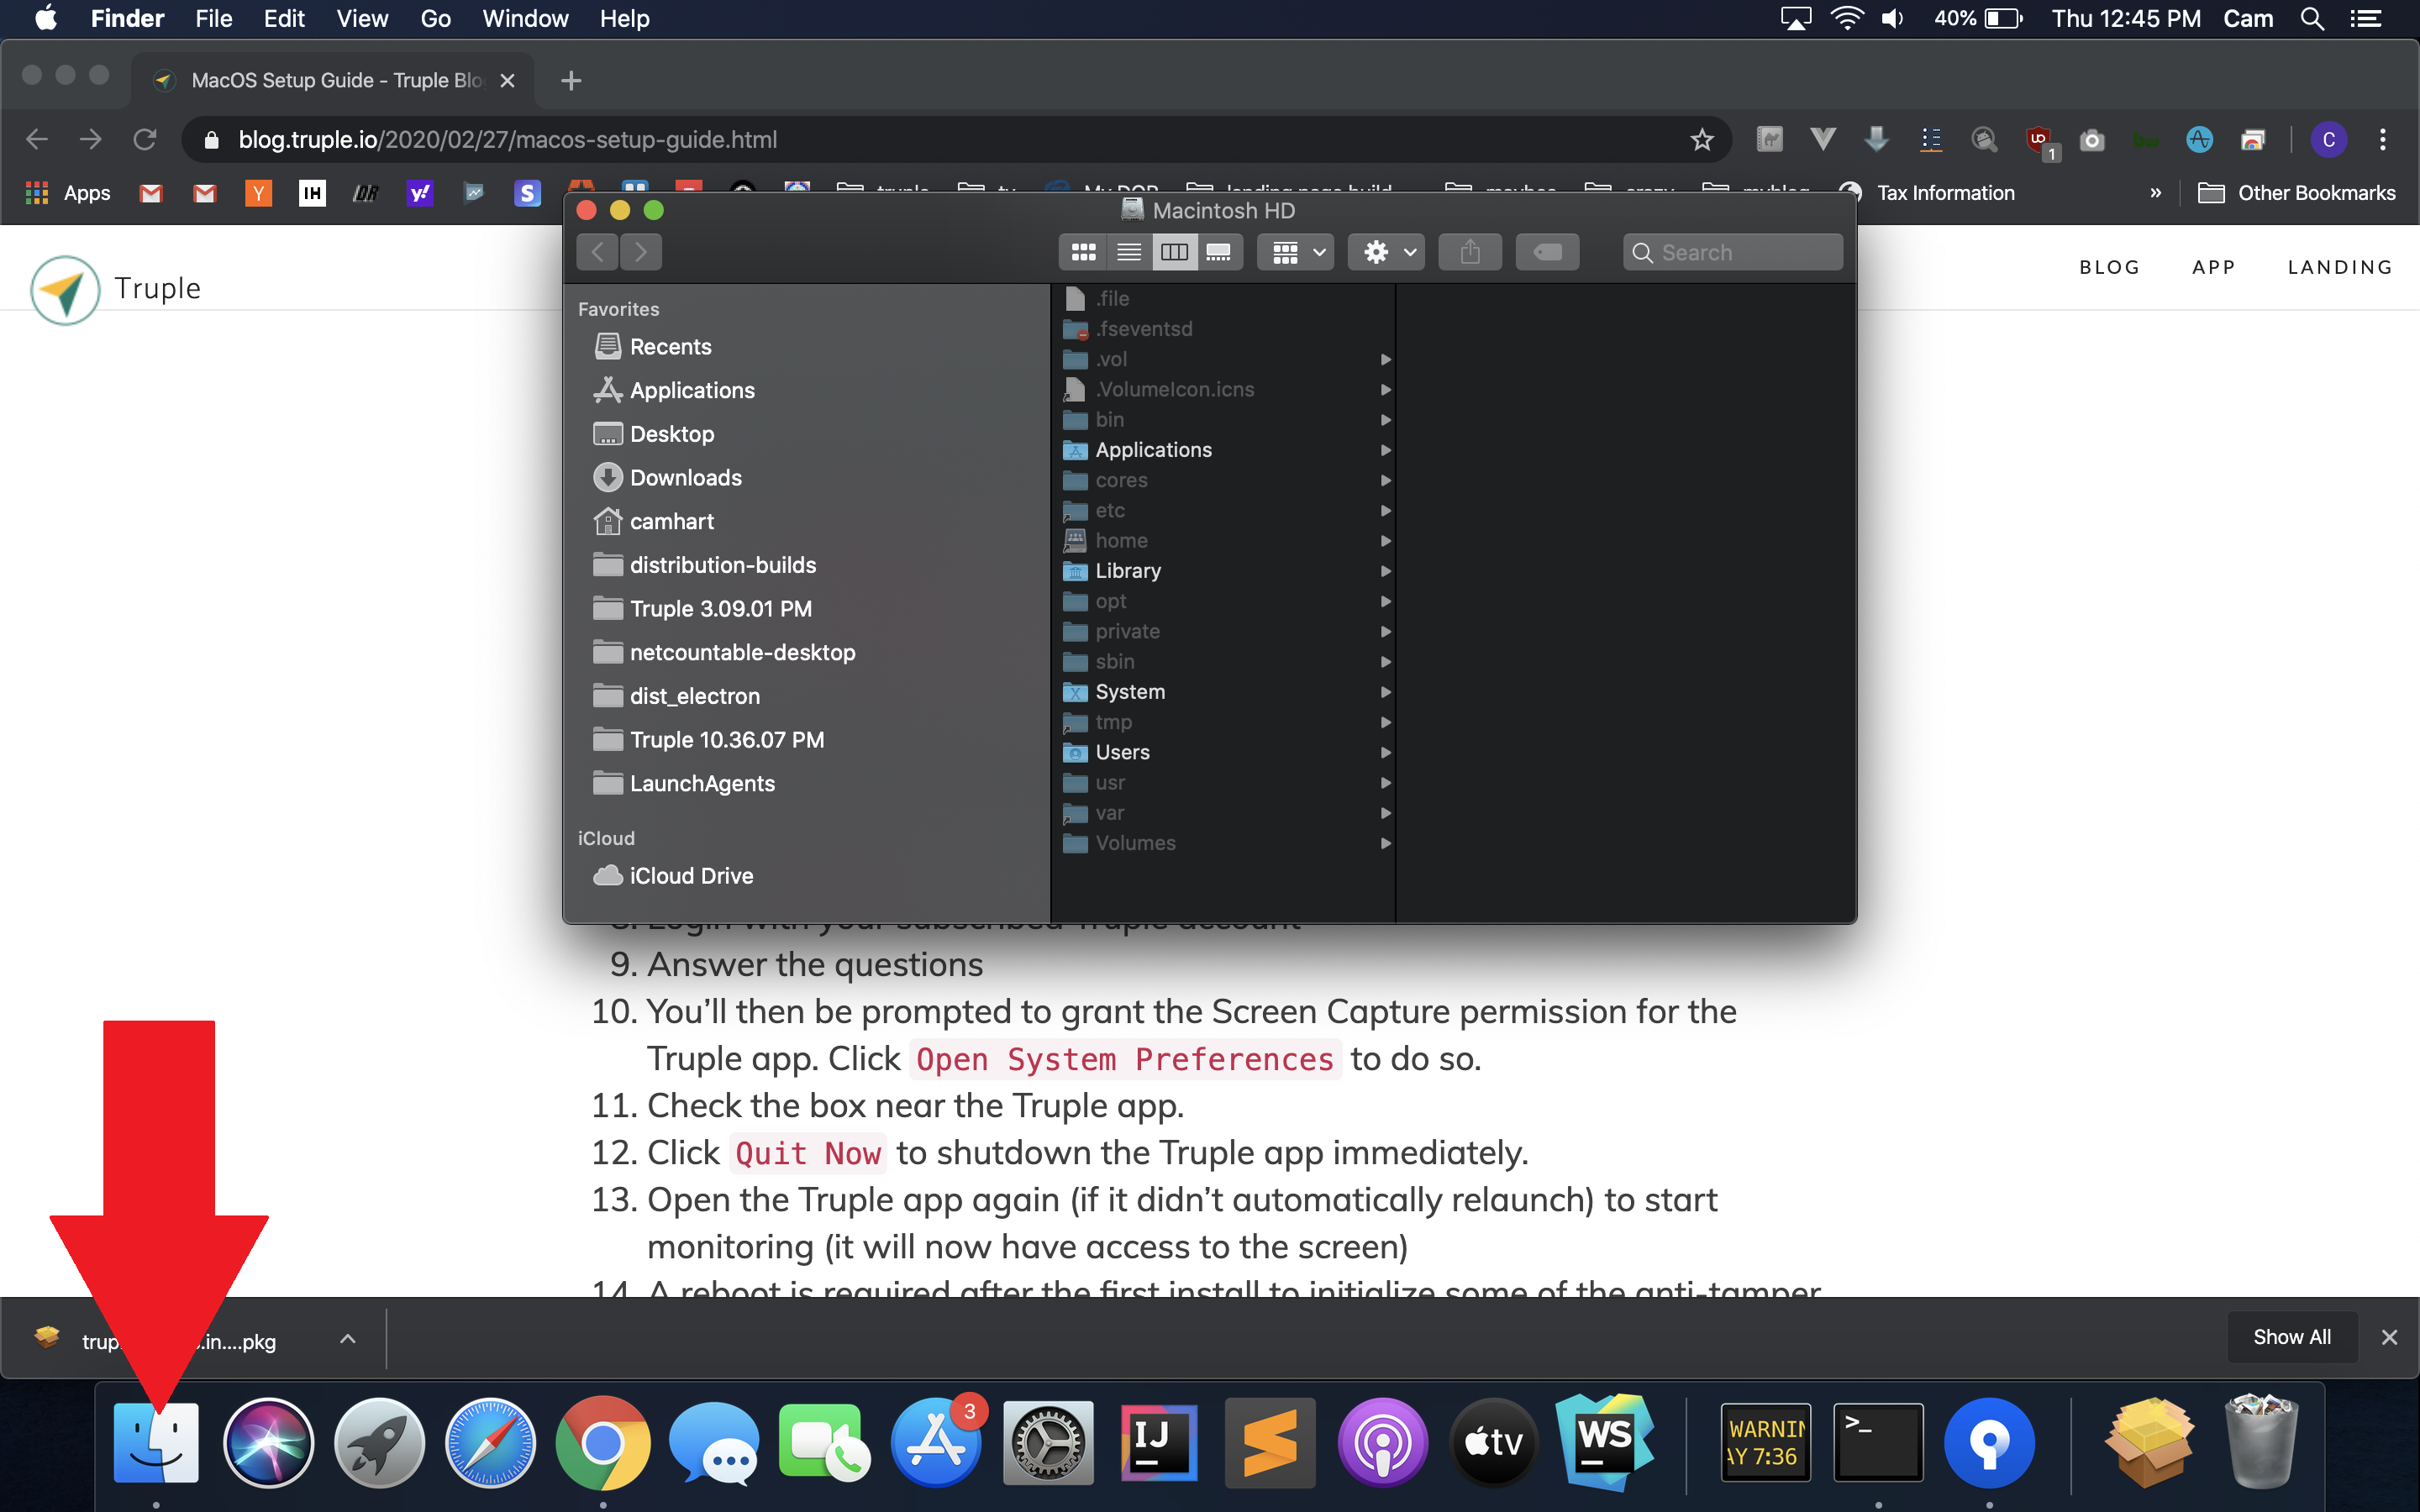The image size is (2420, 1512).
Task: Open the Finder action gear menu
Action: pos(1385,251)
